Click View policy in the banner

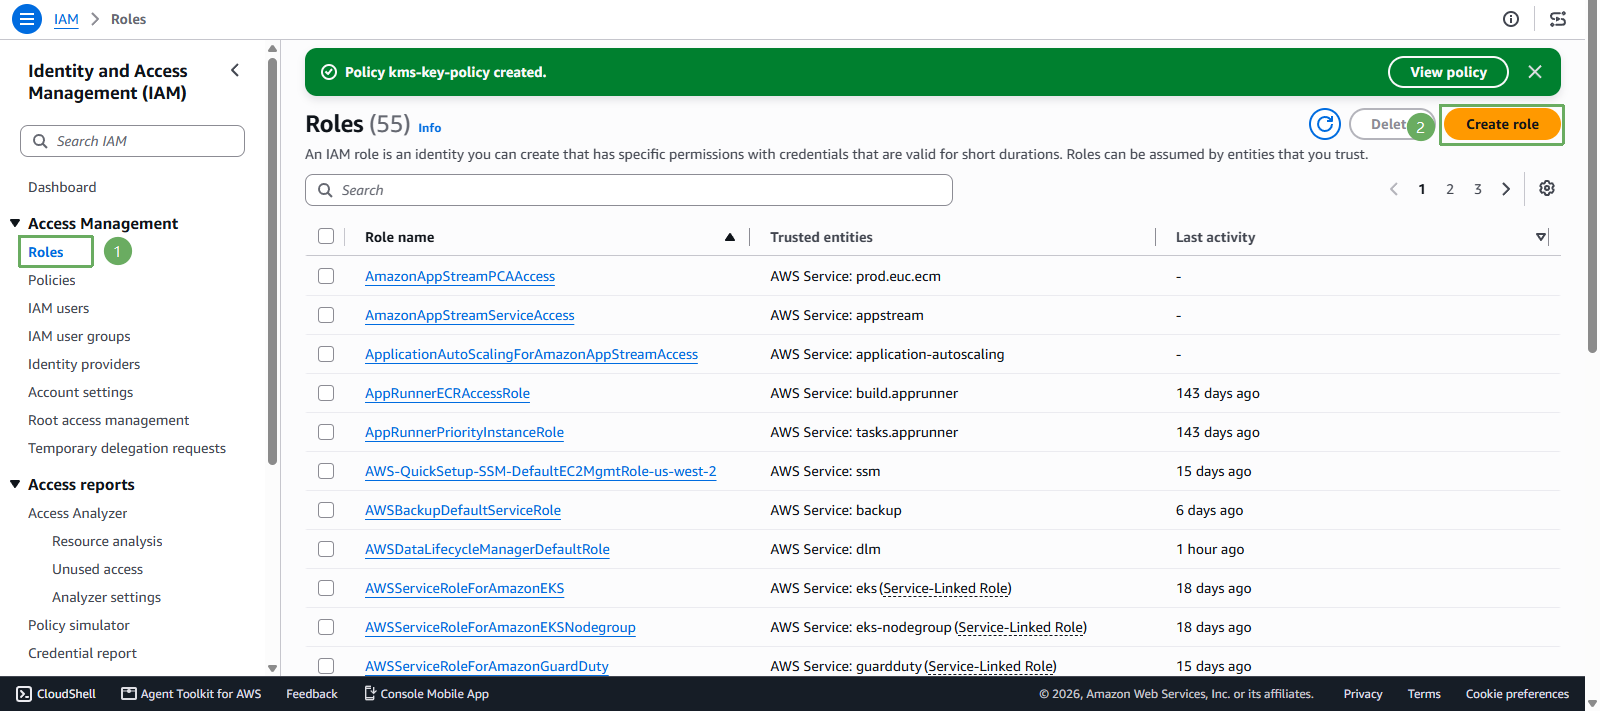coord(1448,72)
